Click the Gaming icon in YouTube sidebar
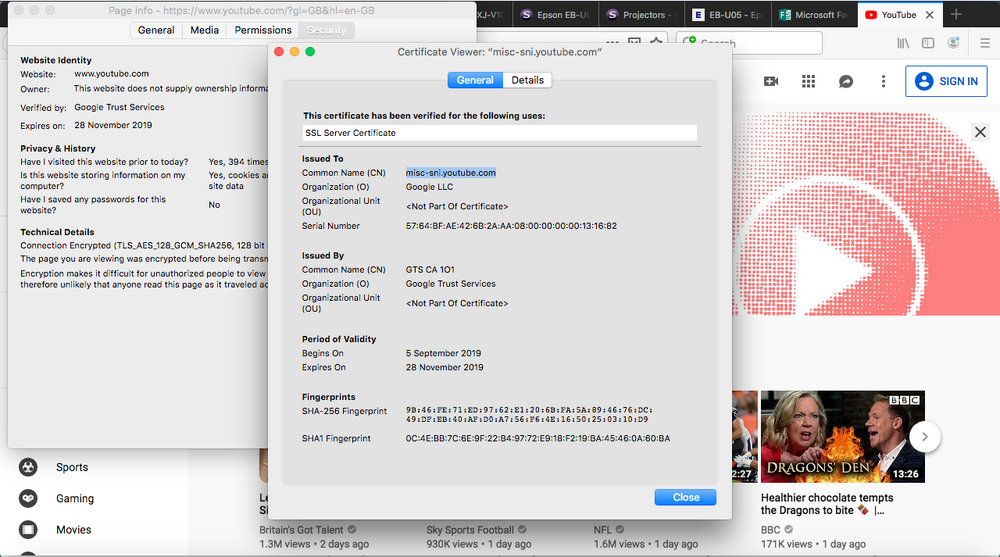Viewport: 1000px width, 557px height. pos(28,498)
